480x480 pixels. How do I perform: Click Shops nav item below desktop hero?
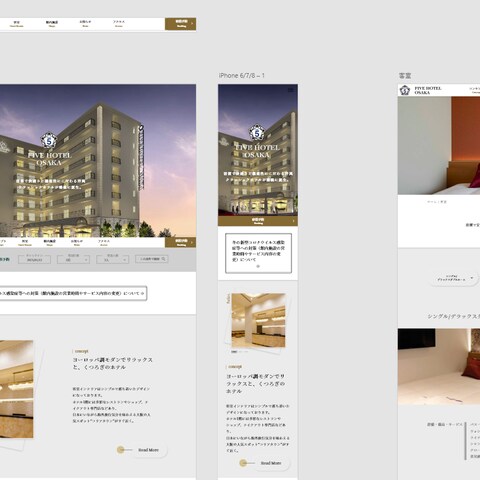pyautogui.click(x=50, y=243)
